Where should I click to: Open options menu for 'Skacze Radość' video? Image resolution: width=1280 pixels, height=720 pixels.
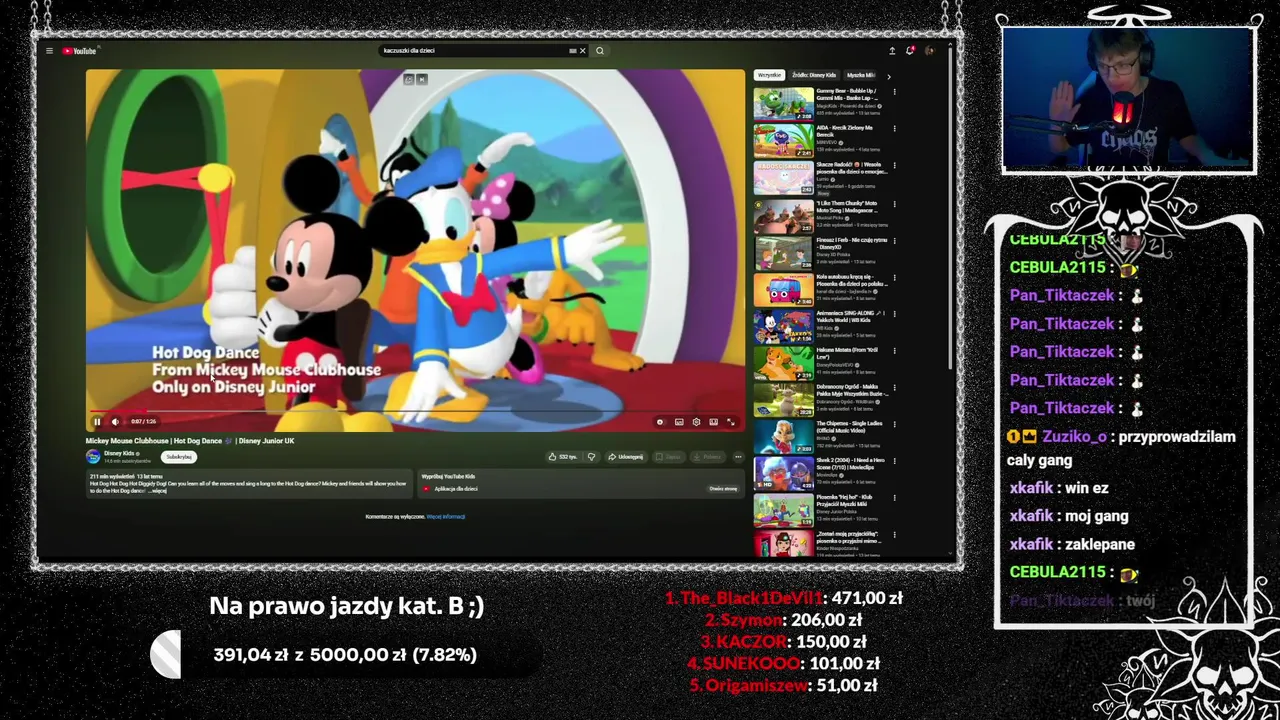pyautogui.click(x=894, y=166)
